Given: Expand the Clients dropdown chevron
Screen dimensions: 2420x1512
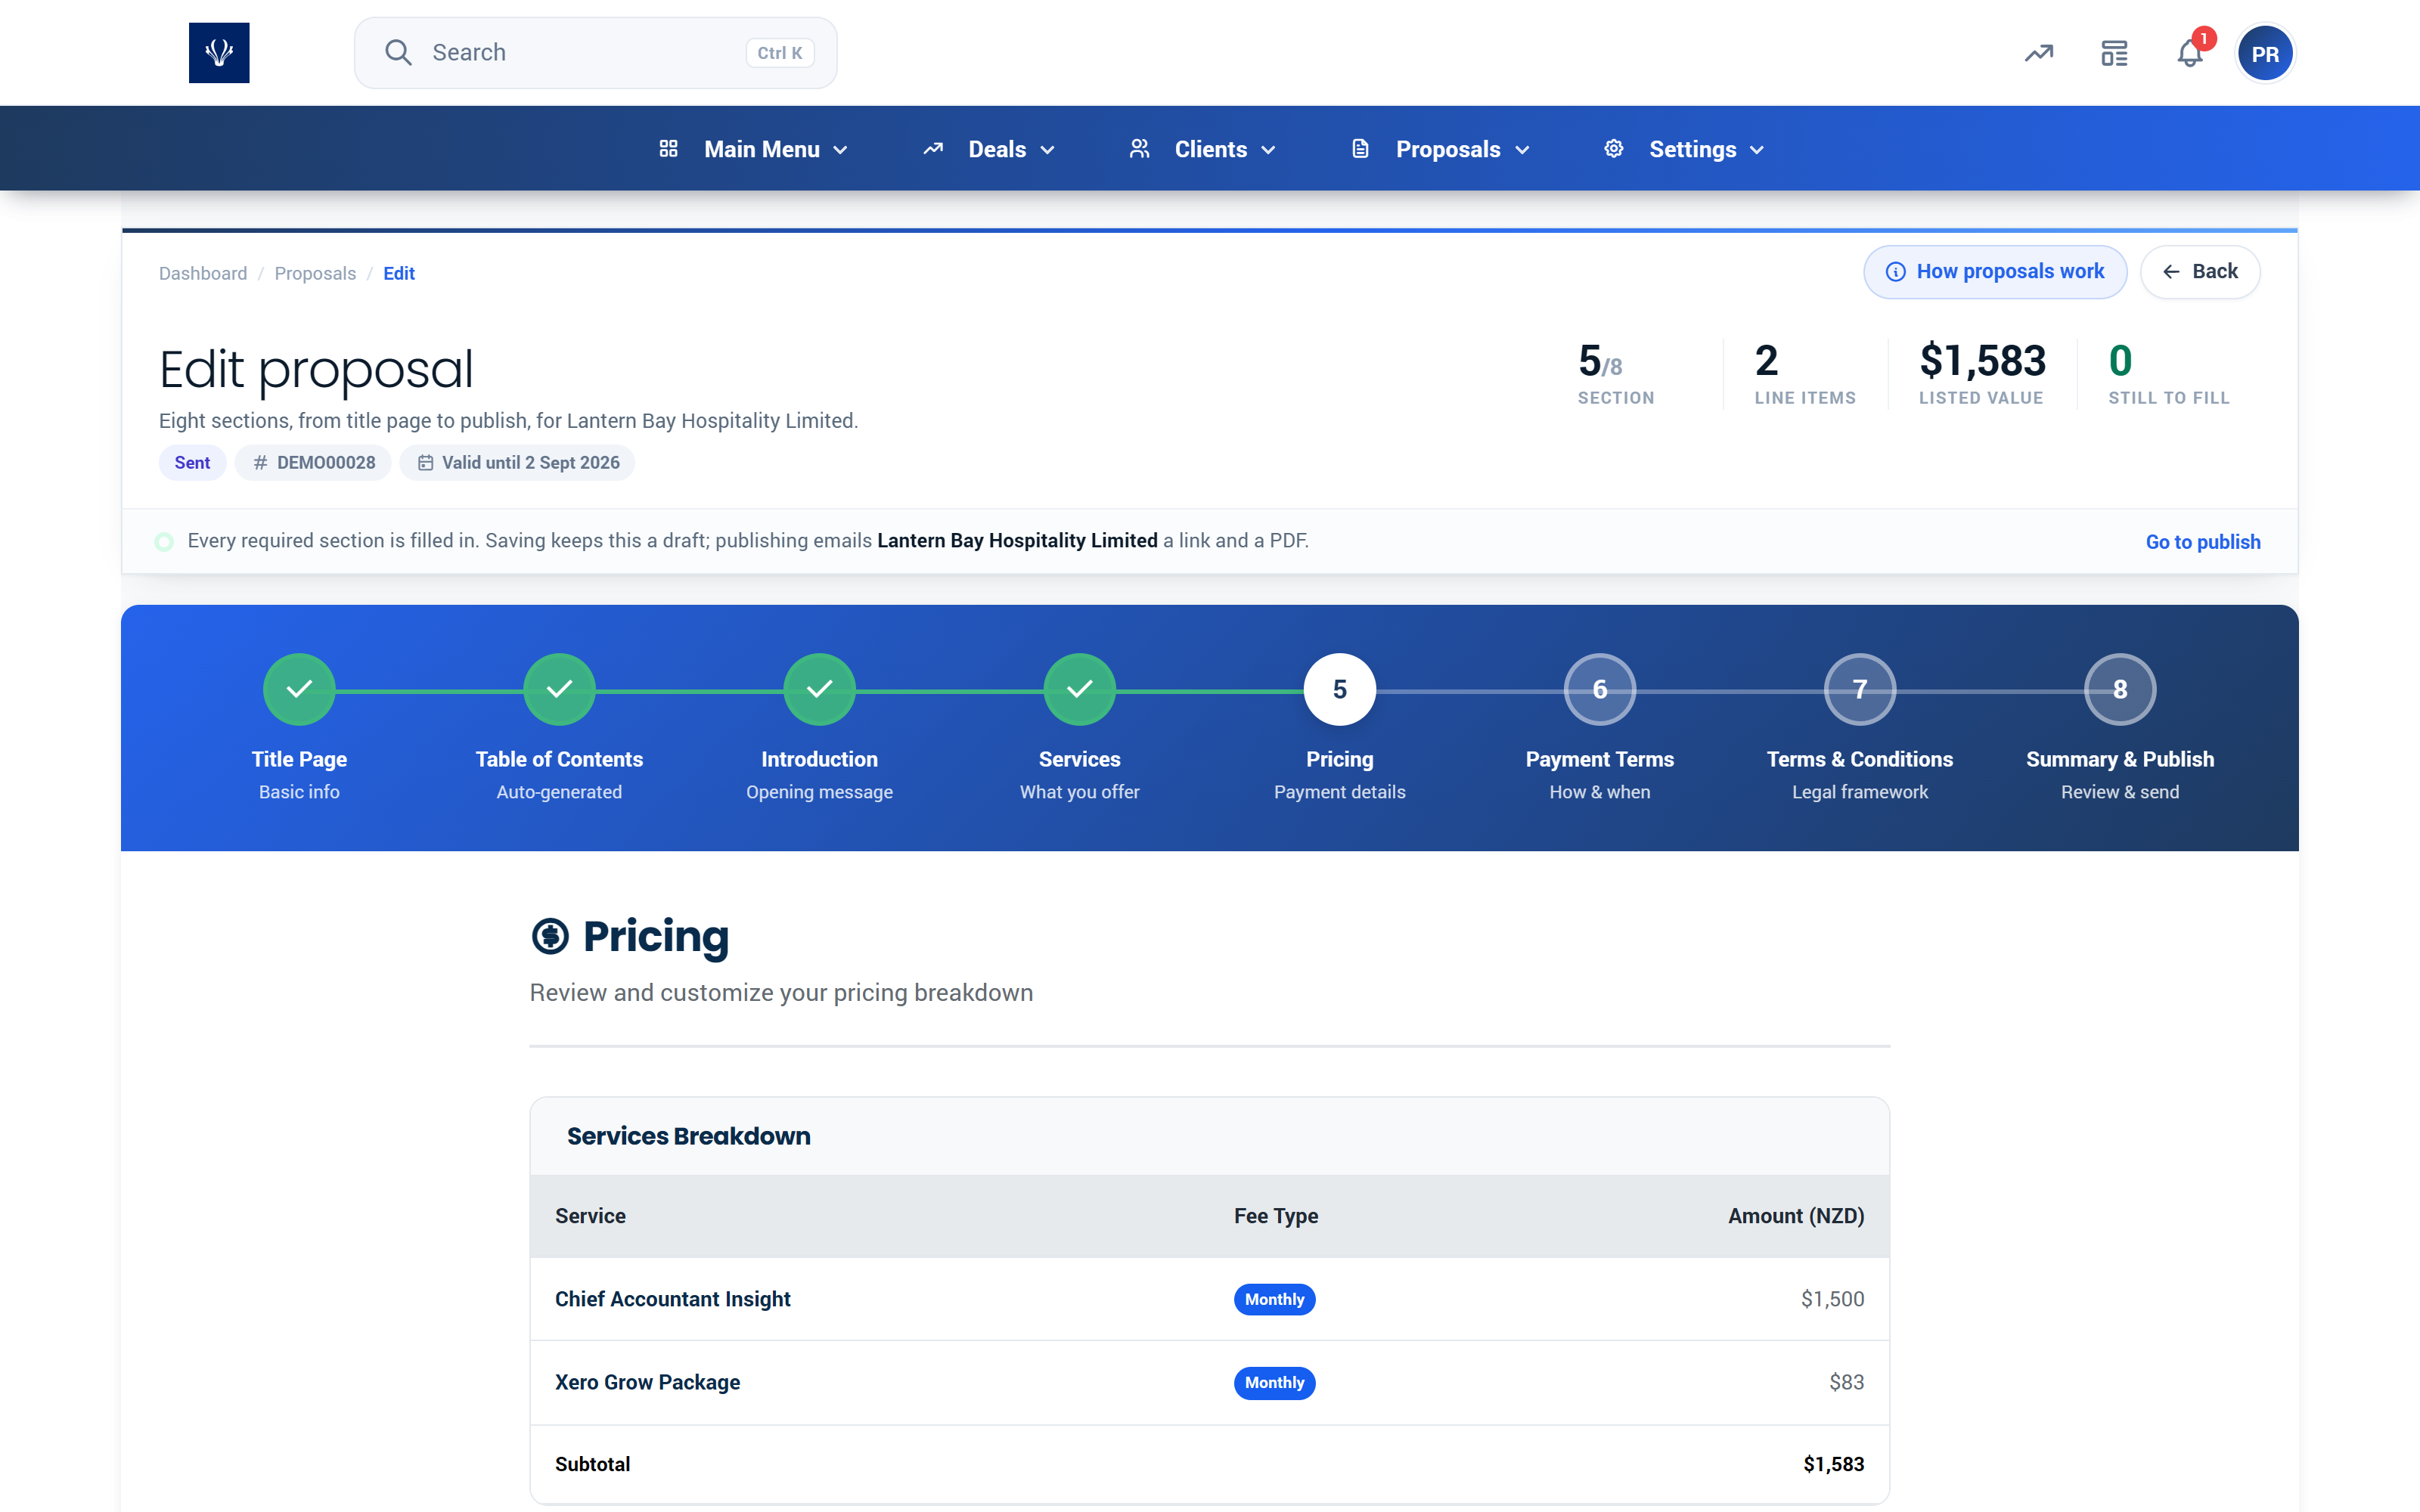Looking at the screenshot, I should coord(1268,150).
